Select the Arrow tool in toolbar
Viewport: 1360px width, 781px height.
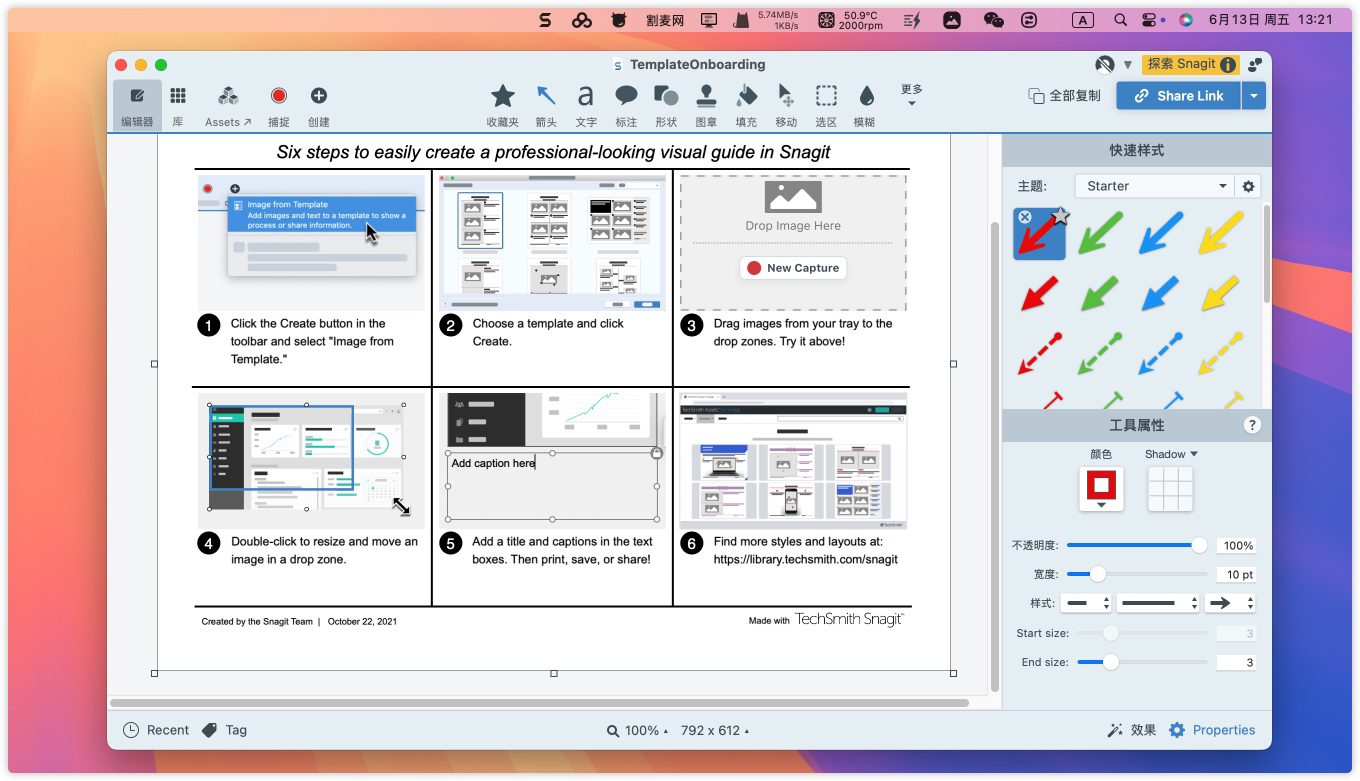pyautogui.click(x=546, y=104)
